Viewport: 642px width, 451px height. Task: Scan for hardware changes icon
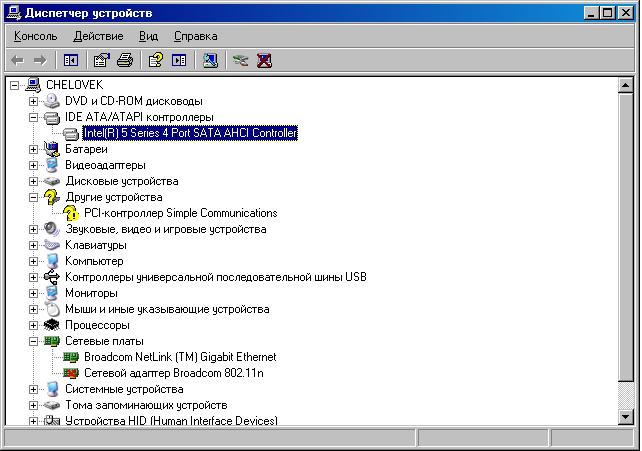point(210,61)
